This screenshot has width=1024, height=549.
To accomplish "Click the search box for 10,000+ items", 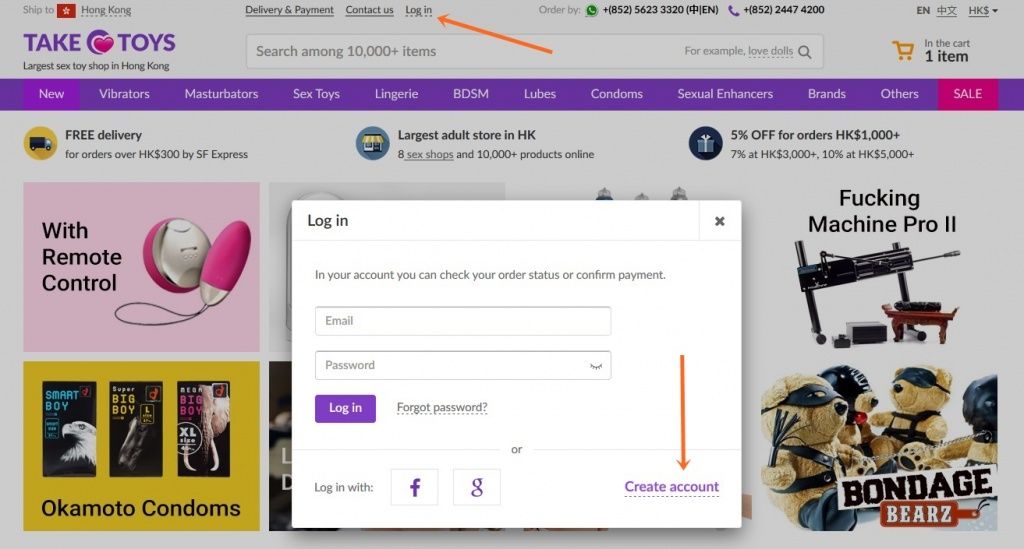I will (x=534, y=52).
